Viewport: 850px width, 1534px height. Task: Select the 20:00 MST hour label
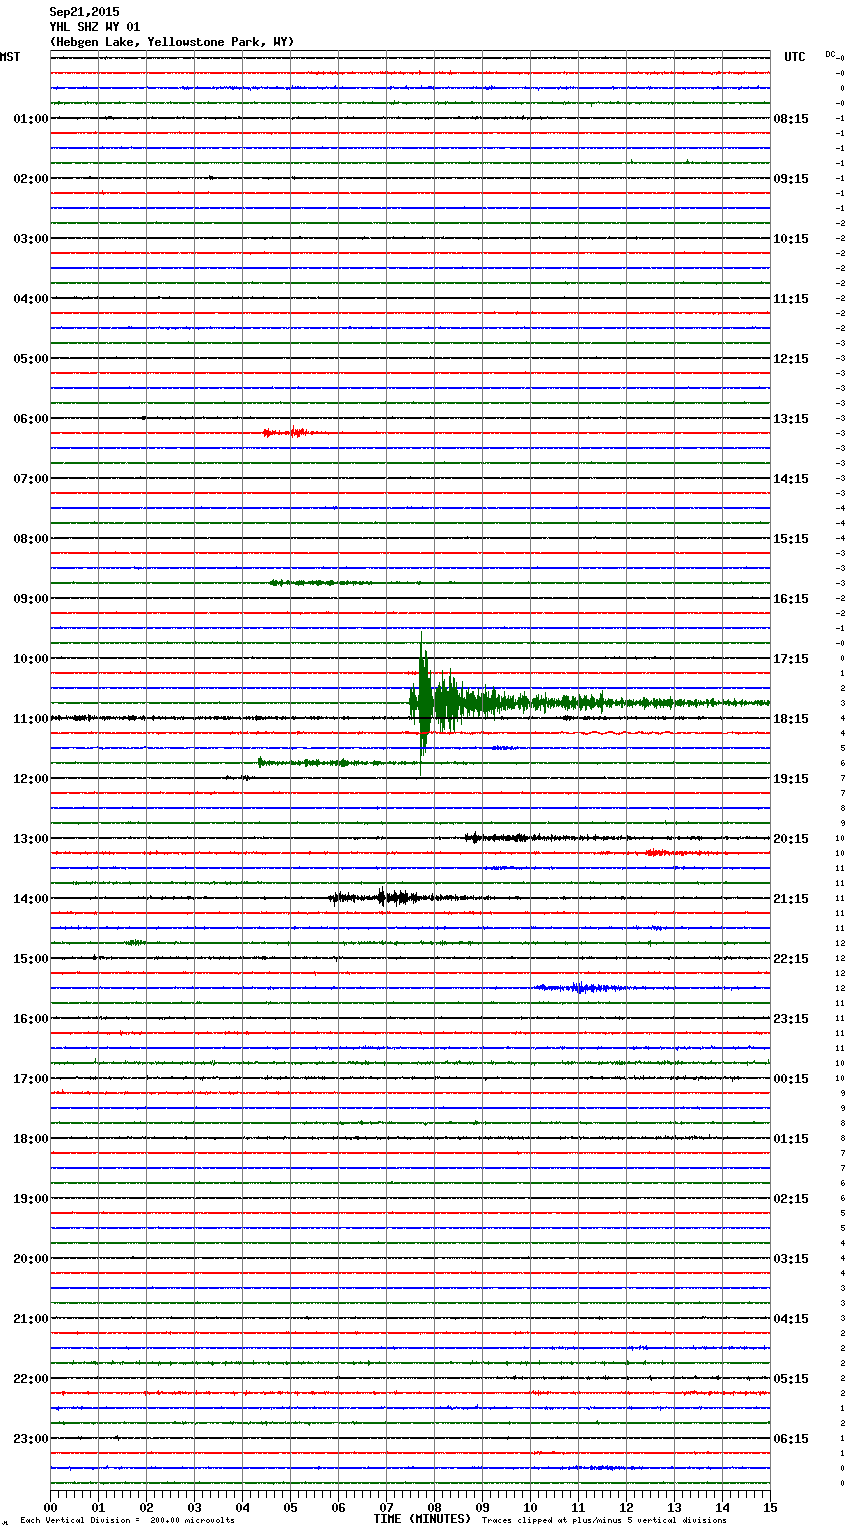point(30,1259)
